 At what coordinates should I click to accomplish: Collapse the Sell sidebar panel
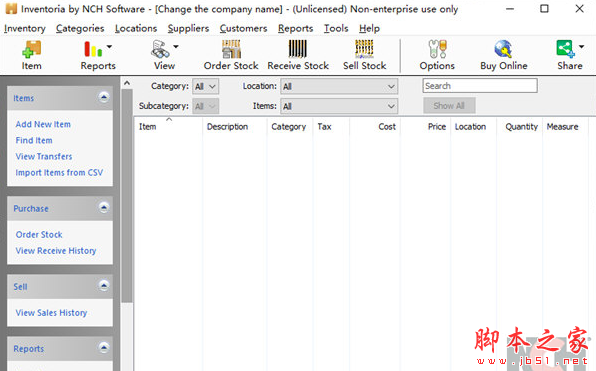point(104,286)
